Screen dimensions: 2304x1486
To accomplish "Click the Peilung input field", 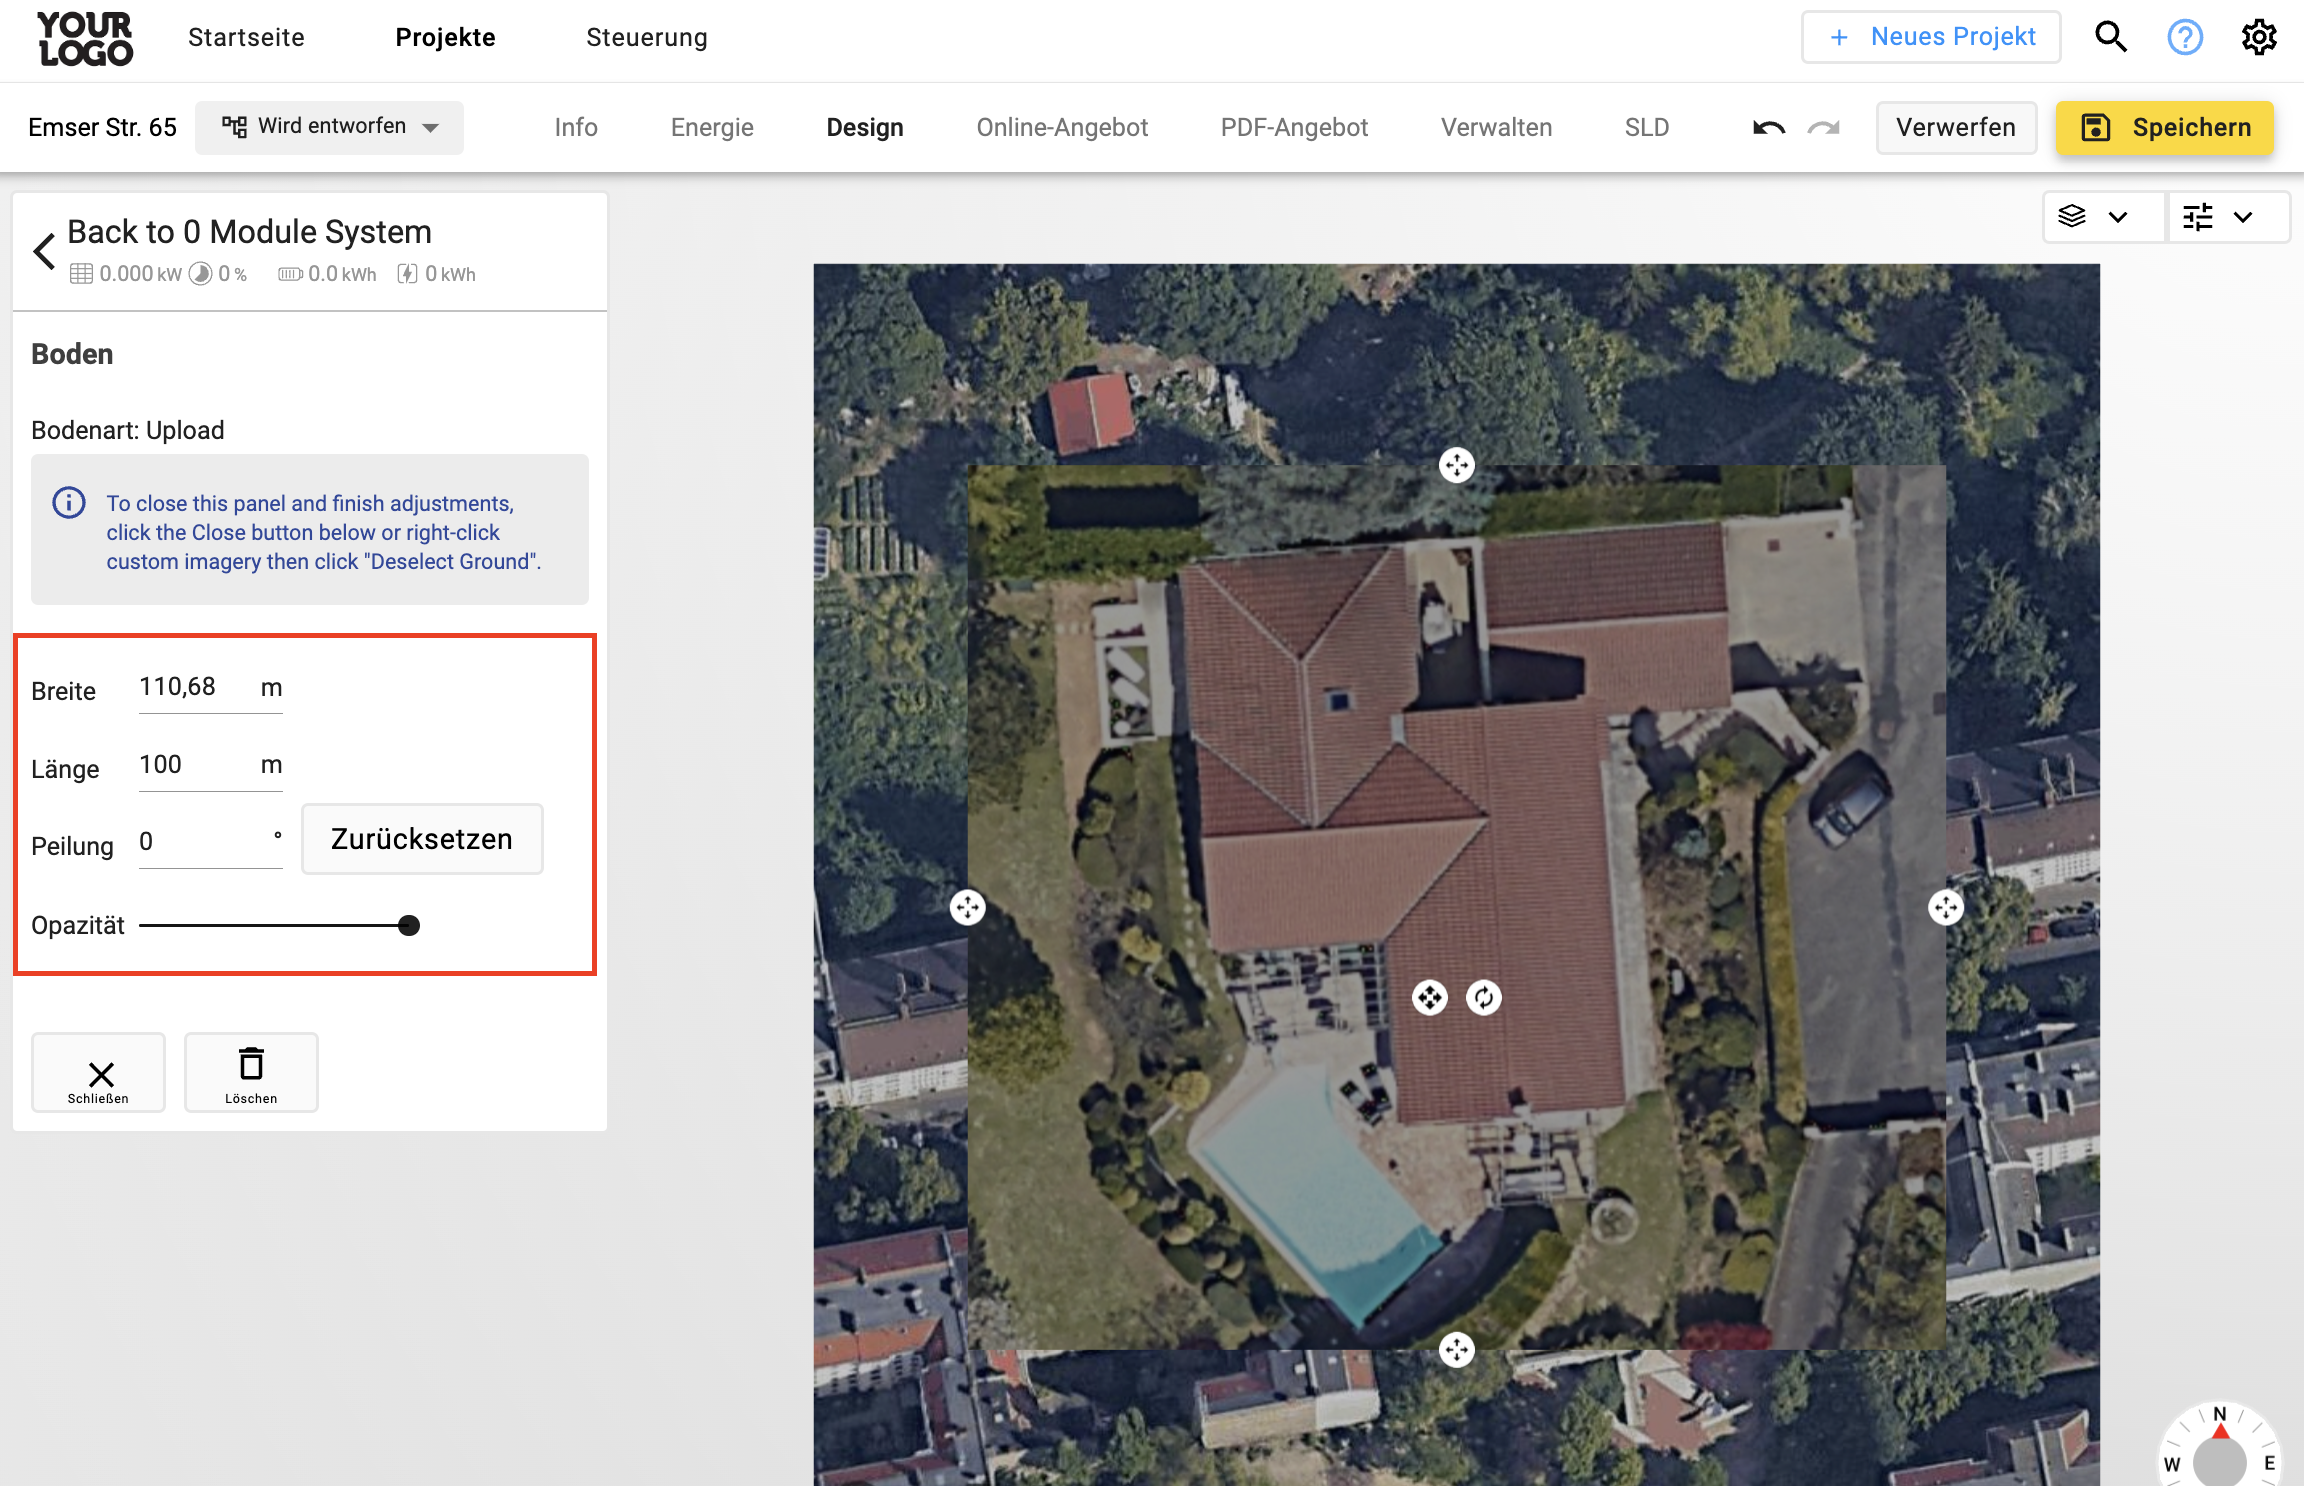I will [211, 843].
